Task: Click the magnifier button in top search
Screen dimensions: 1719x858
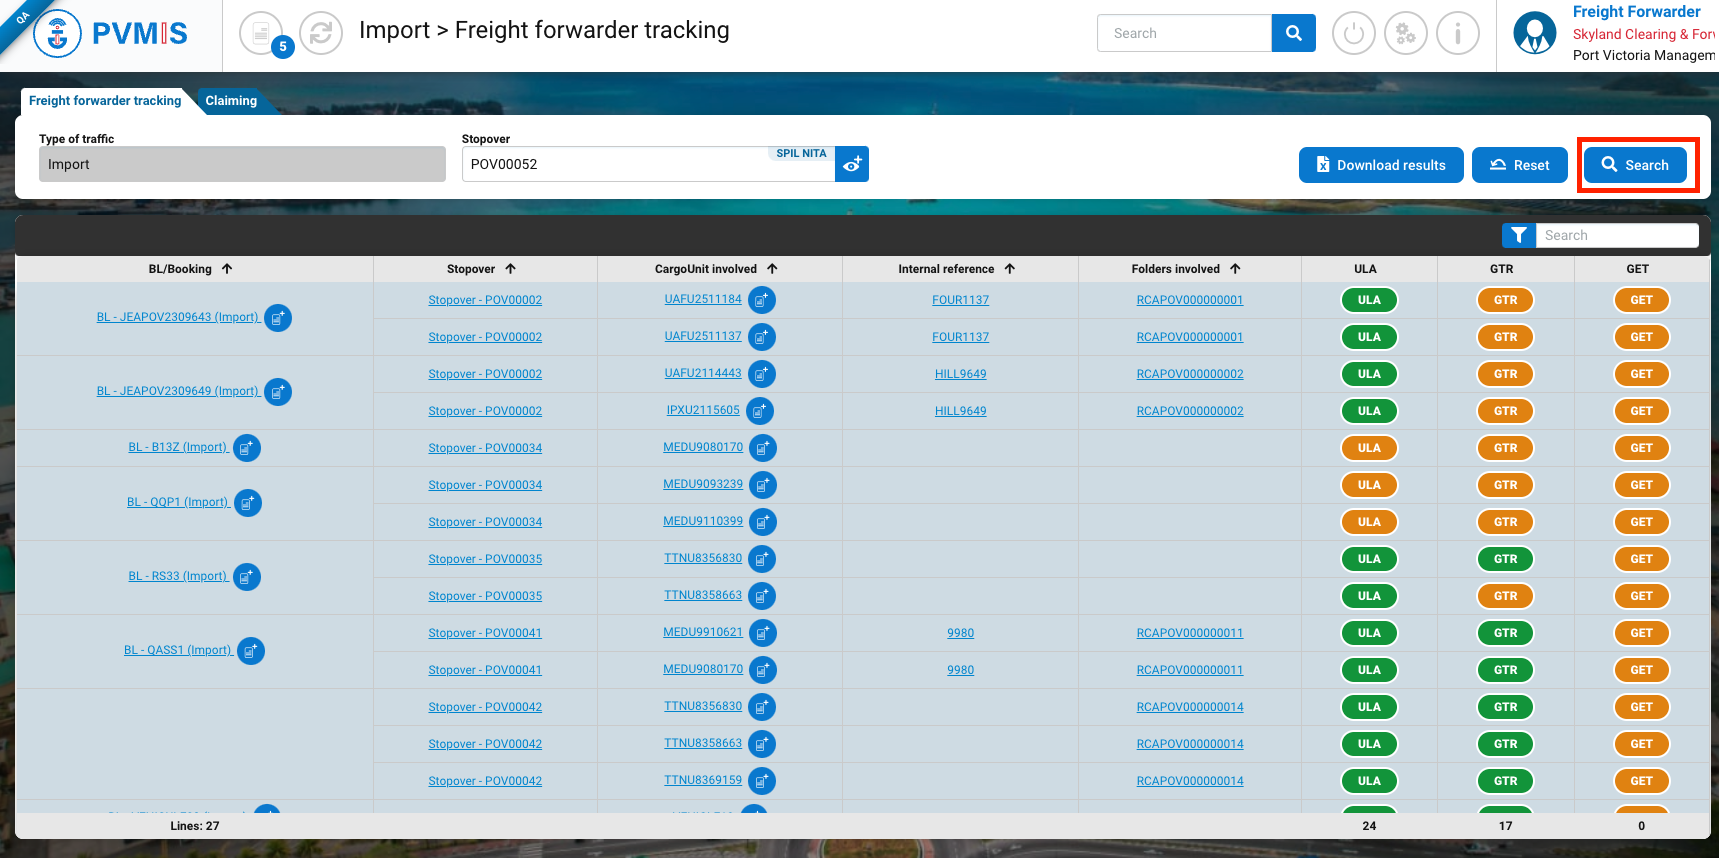Action: (x=1293, y=33)
